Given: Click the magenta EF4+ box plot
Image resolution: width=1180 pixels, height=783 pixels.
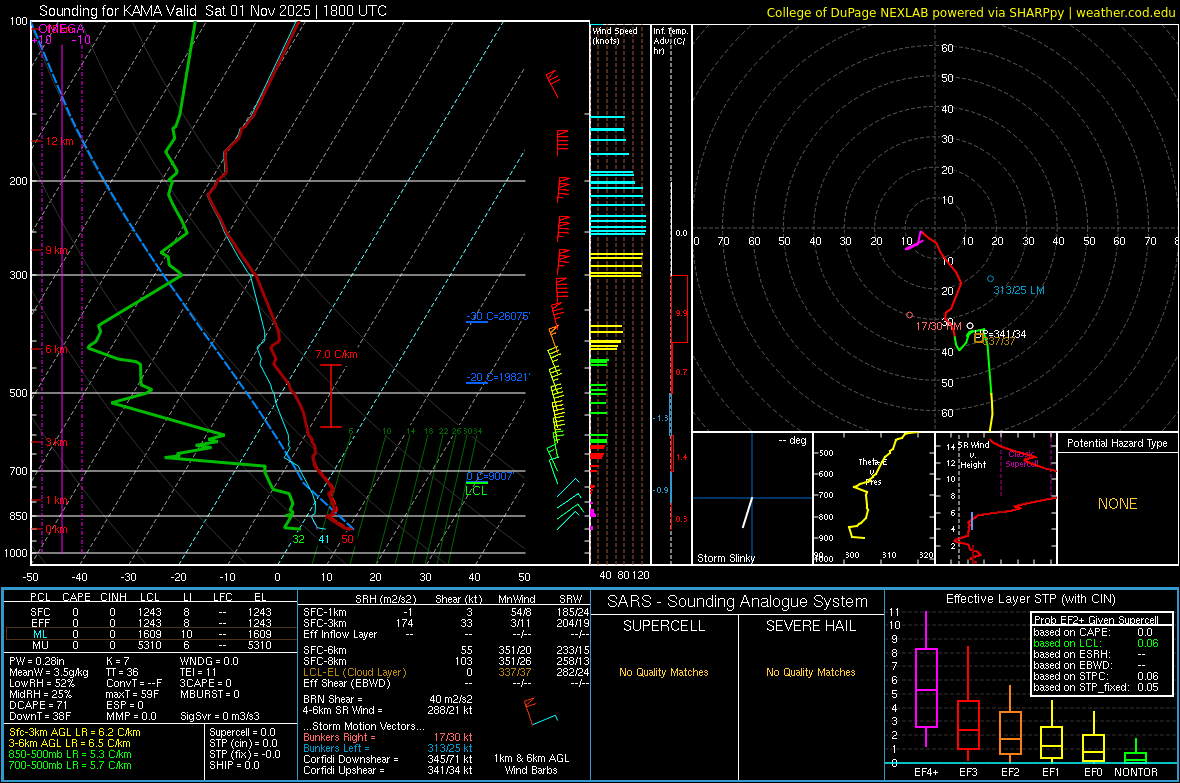Looking at the screenshot, I should coord(926,680).
